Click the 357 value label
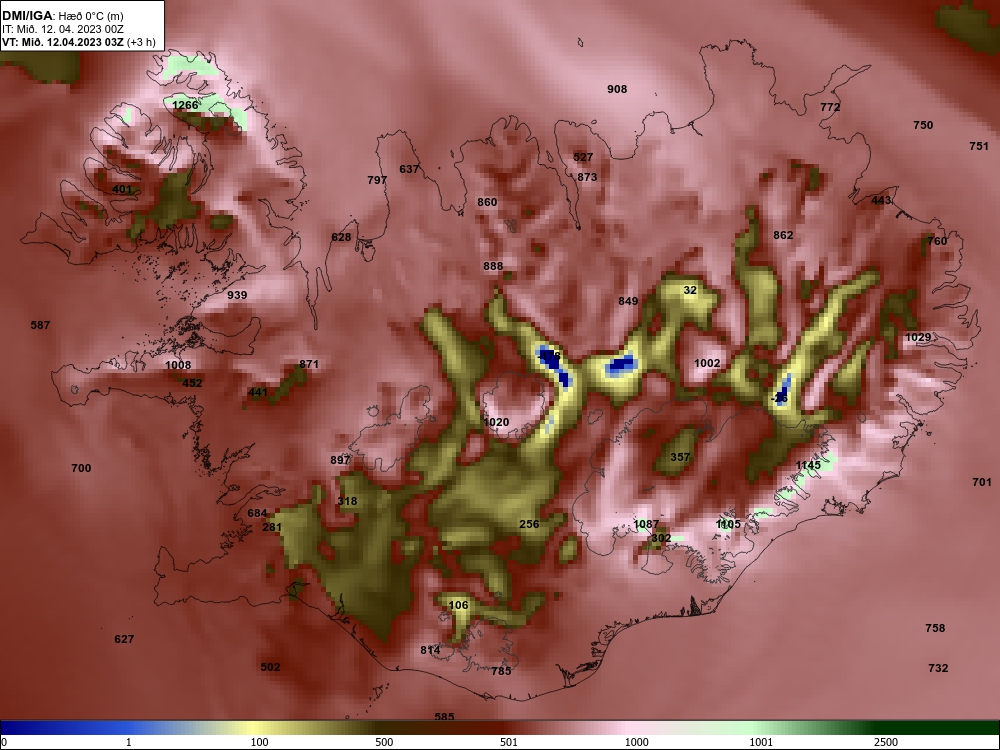Viewport: 1000px width, 750px height. tap(680, 457)
